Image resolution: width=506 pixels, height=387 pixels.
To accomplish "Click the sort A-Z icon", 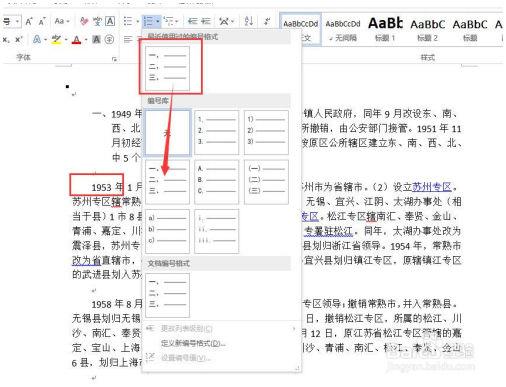I will [x=248, y=22].
